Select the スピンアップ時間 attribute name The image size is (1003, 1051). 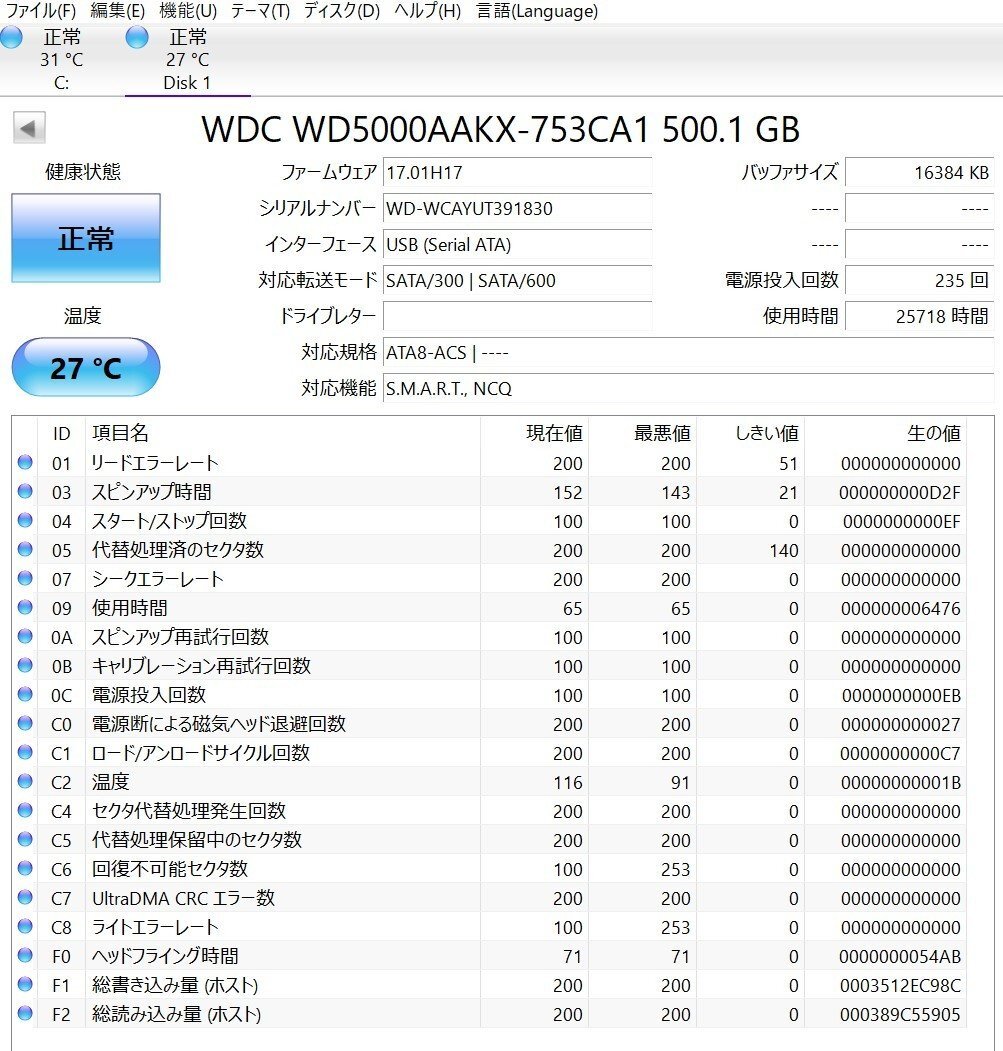[x=152, y=492]
